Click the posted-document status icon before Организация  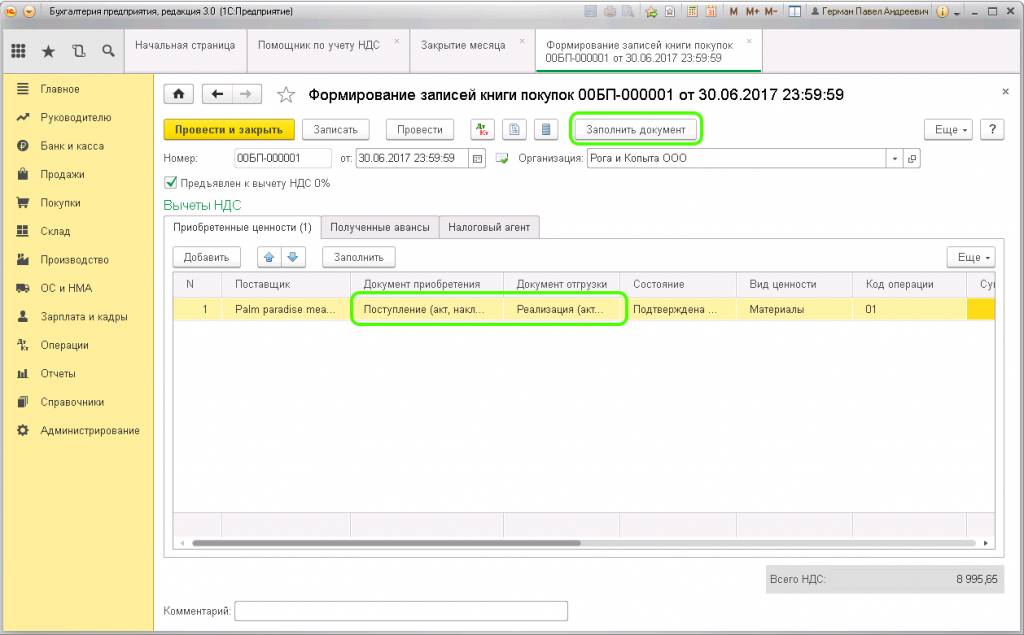click(x=502, y=158)
